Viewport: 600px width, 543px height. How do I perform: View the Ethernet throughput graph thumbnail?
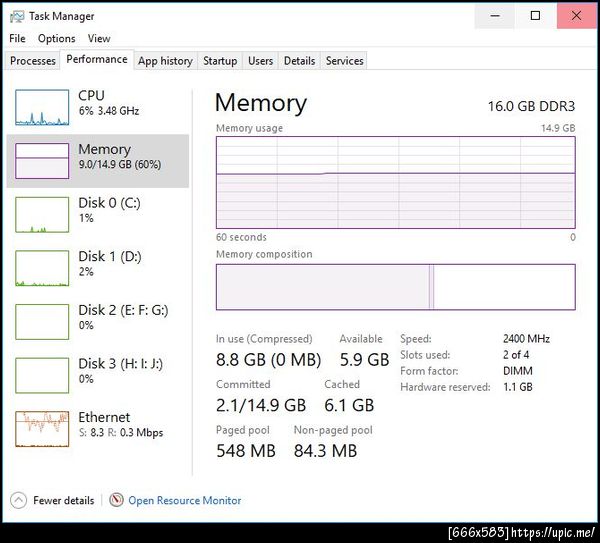tap(42, 428)
